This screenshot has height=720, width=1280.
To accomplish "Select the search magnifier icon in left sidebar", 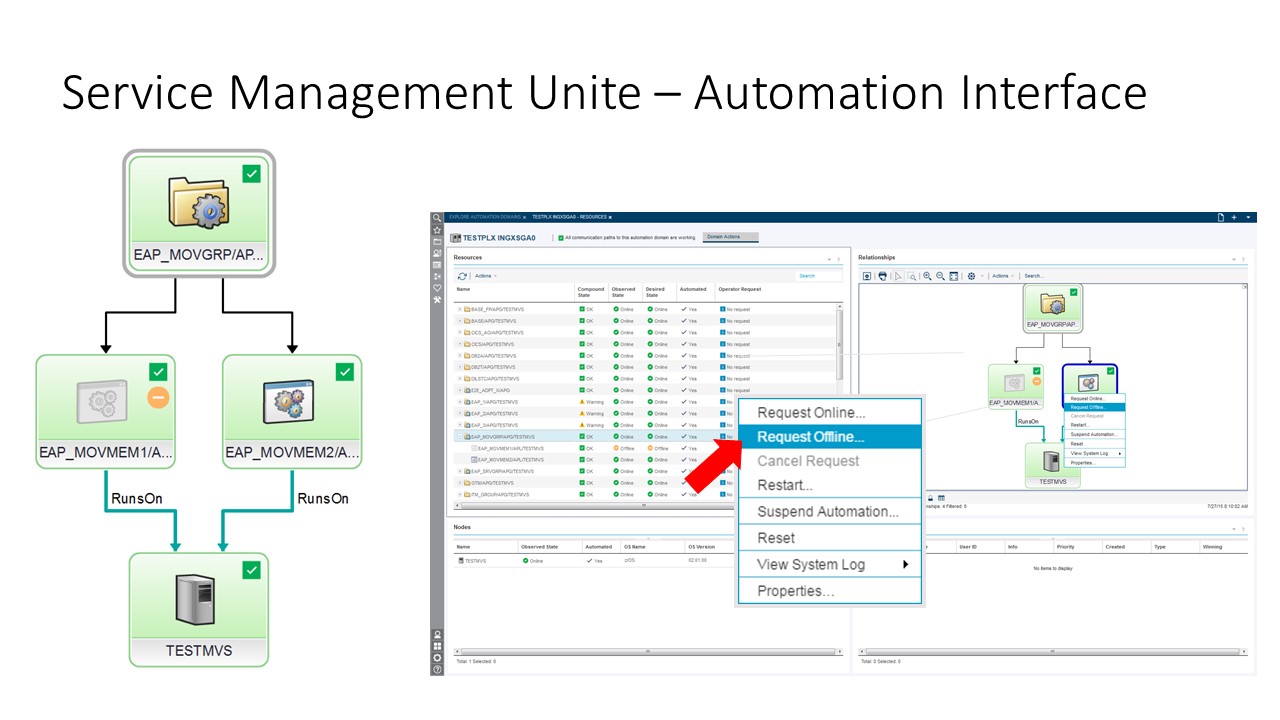I will [437, 216].
